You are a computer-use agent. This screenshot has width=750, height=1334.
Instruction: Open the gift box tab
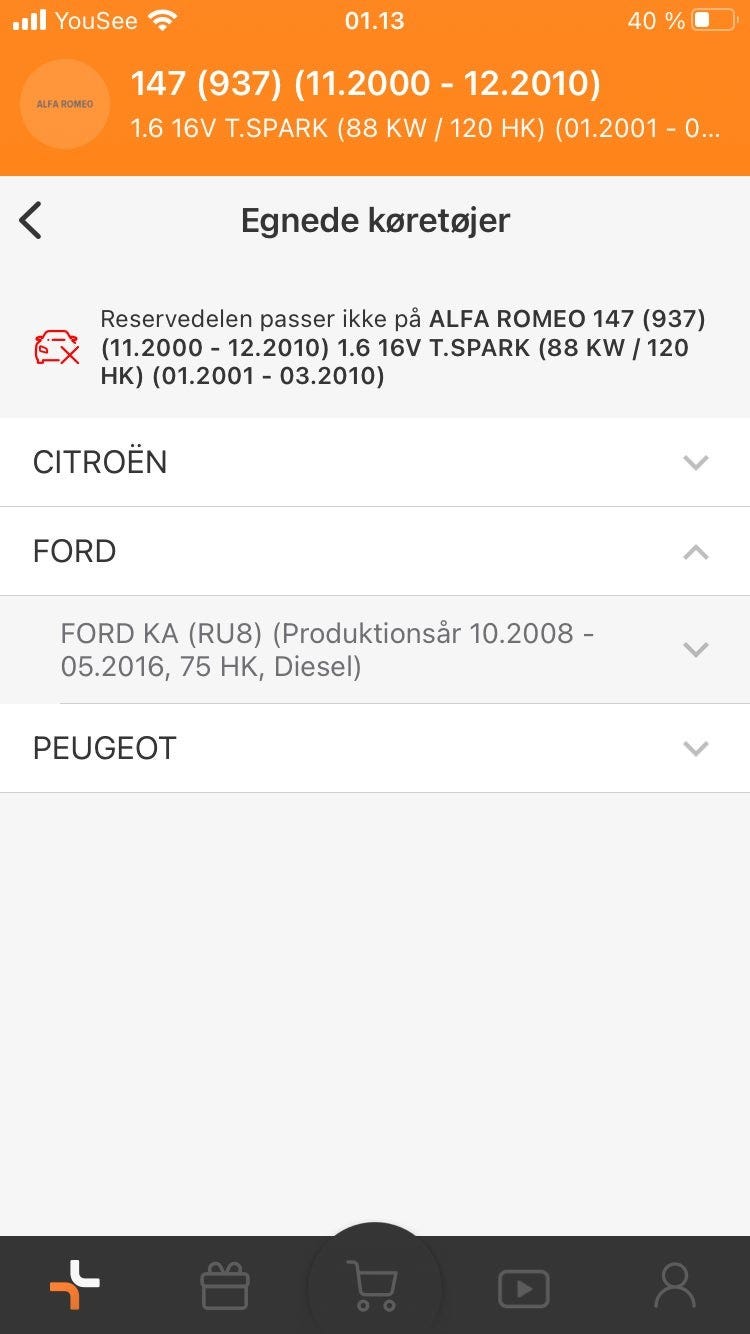225,1286
